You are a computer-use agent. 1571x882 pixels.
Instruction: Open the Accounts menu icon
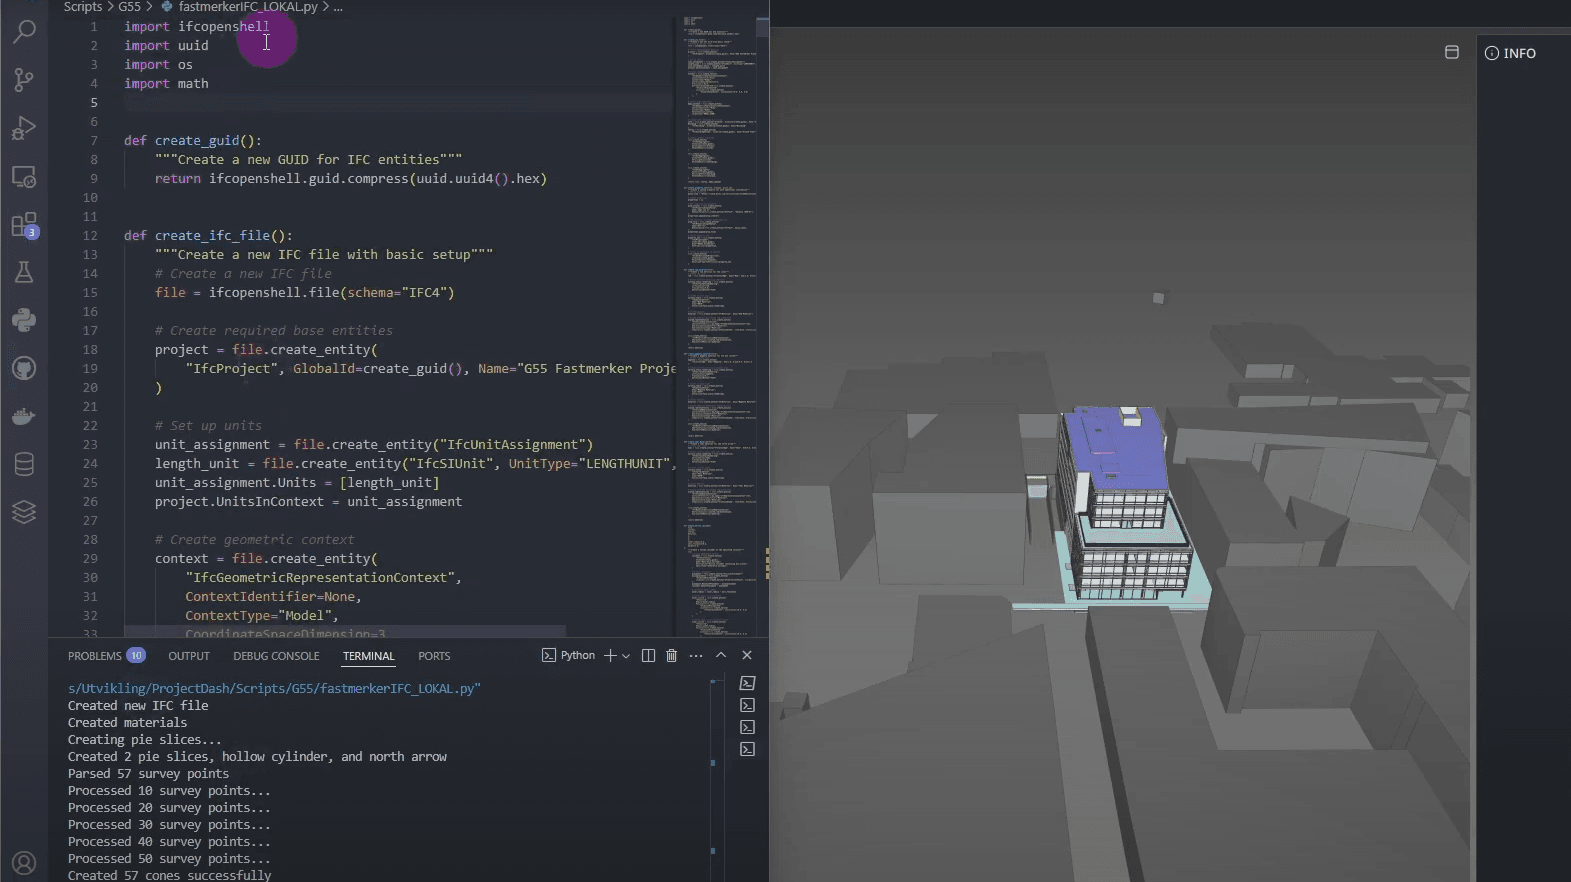coord(24,863)
